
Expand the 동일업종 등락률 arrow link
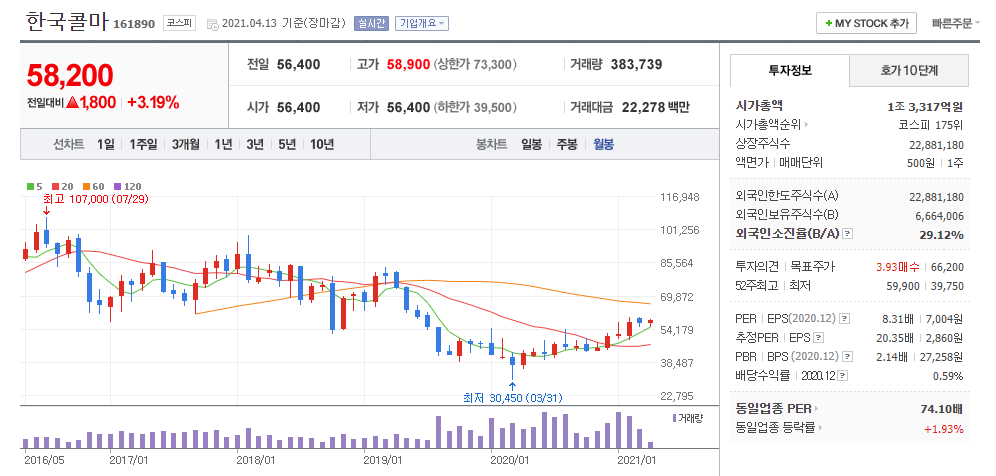click(x=819, y=428)
